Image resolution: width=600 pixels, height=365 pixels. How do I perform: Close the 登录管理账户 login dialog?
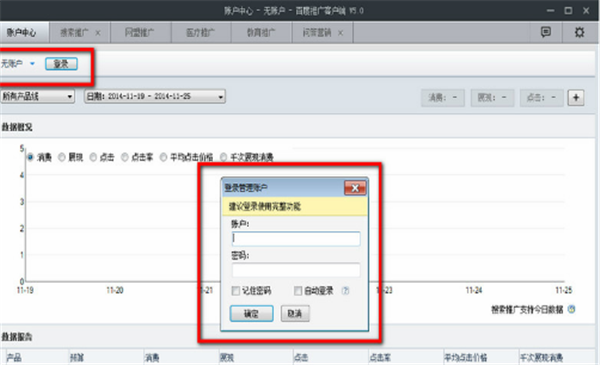[355, 188]
